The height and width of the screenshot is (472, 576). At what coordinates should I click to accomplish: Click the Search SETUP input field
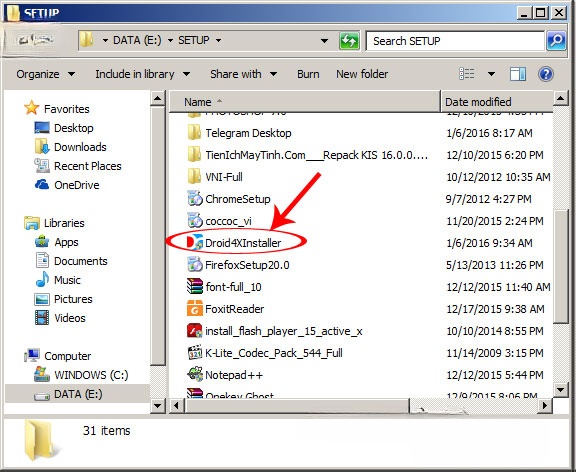click(x=456, y=41)
